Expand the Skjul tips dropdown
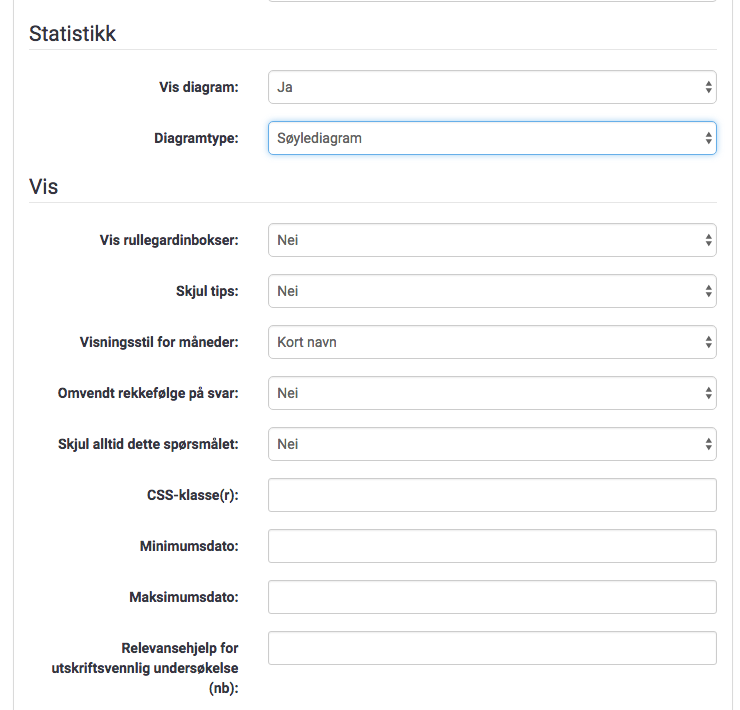 [492, 291]
